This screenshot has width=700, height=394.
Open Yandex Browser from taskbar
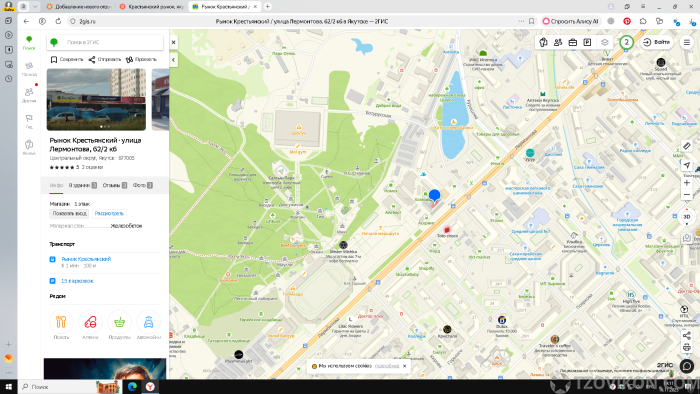coord(150,386)
